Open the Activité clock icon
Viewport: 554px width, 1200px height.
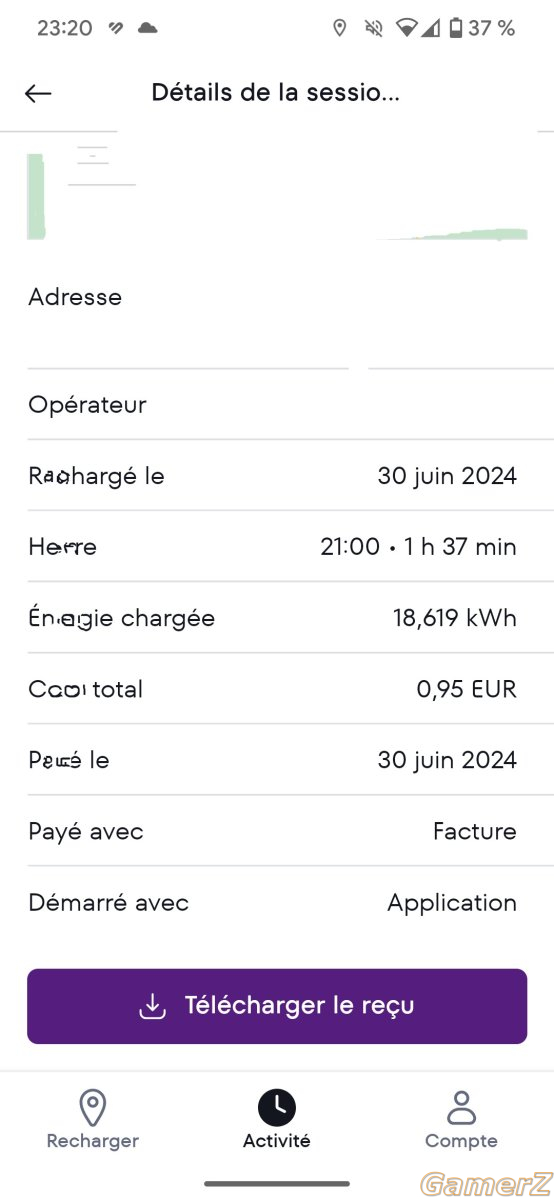coord(277,1107)
